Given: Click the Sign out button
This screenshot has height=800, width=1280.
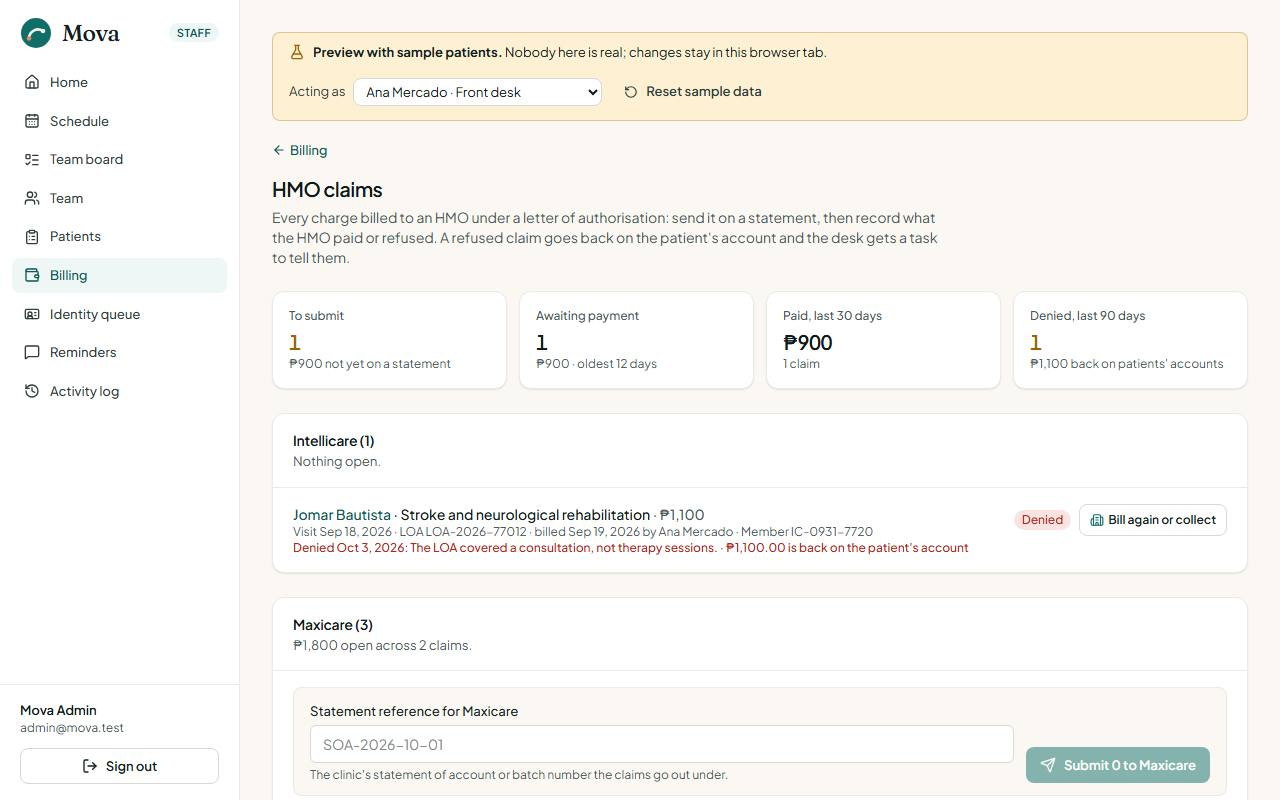Looking at the screenshot, I should click(119, 766).
